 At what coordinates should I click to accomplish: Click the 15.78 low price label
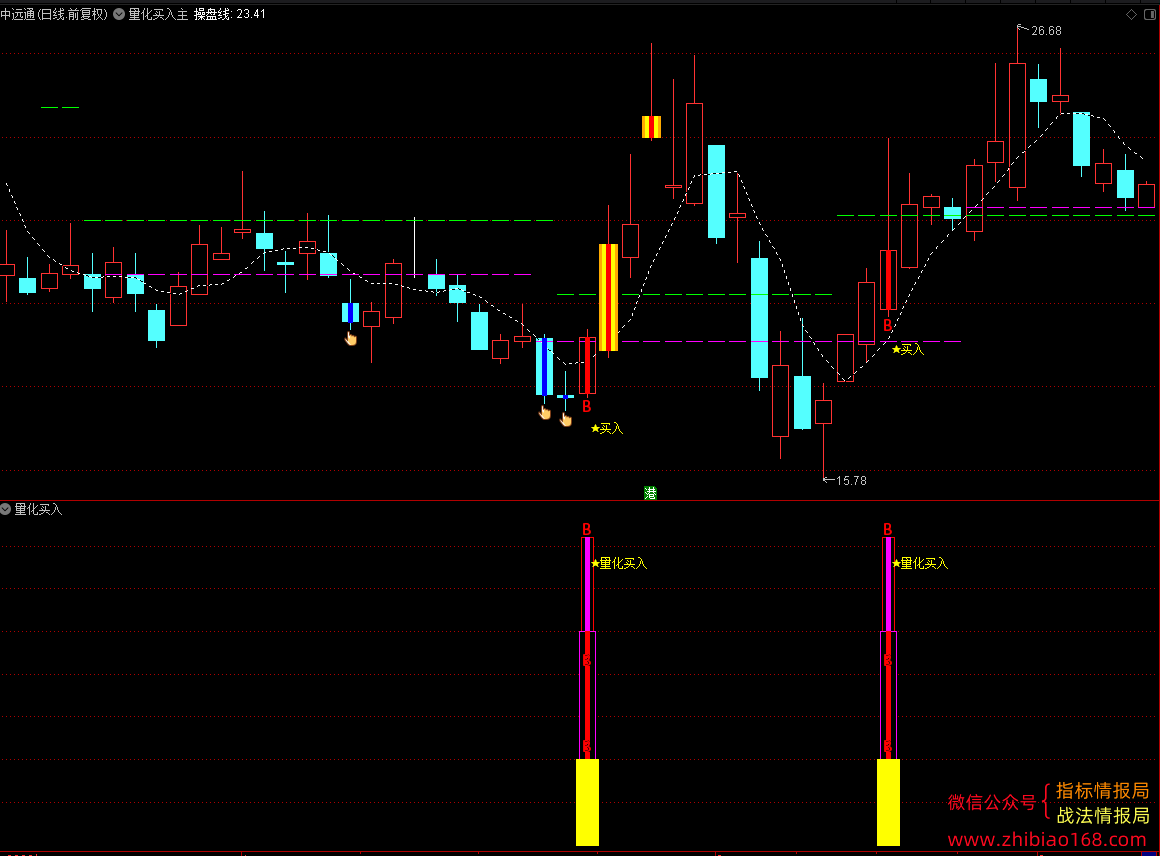click(851, 481)
